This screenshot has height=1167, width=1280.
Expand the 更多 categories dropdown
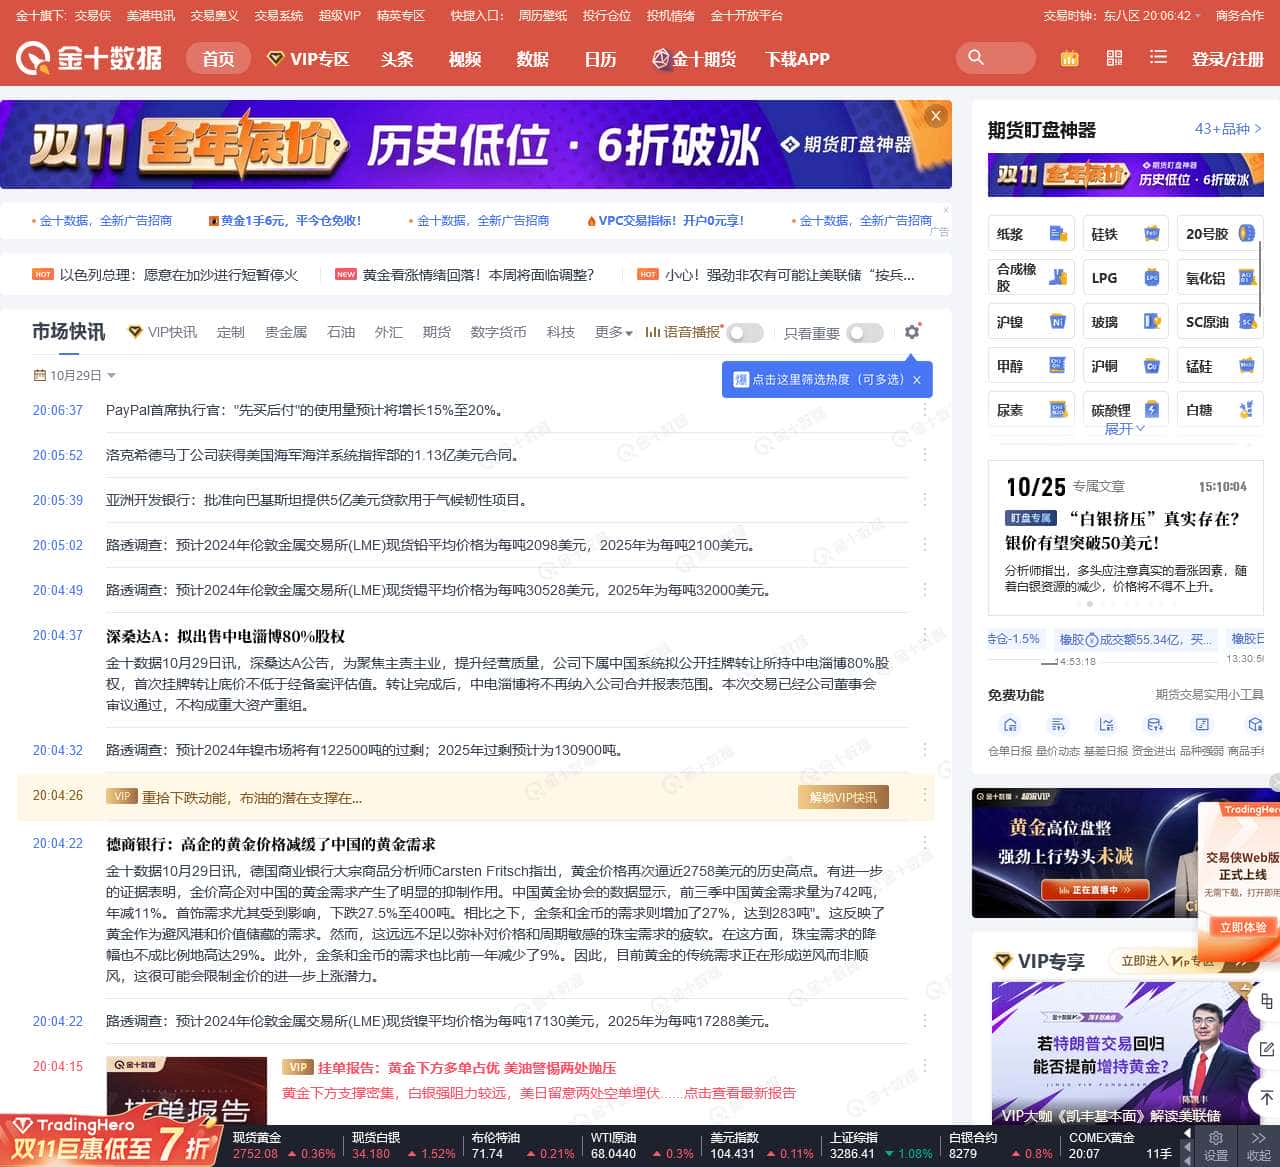(614, 332)
